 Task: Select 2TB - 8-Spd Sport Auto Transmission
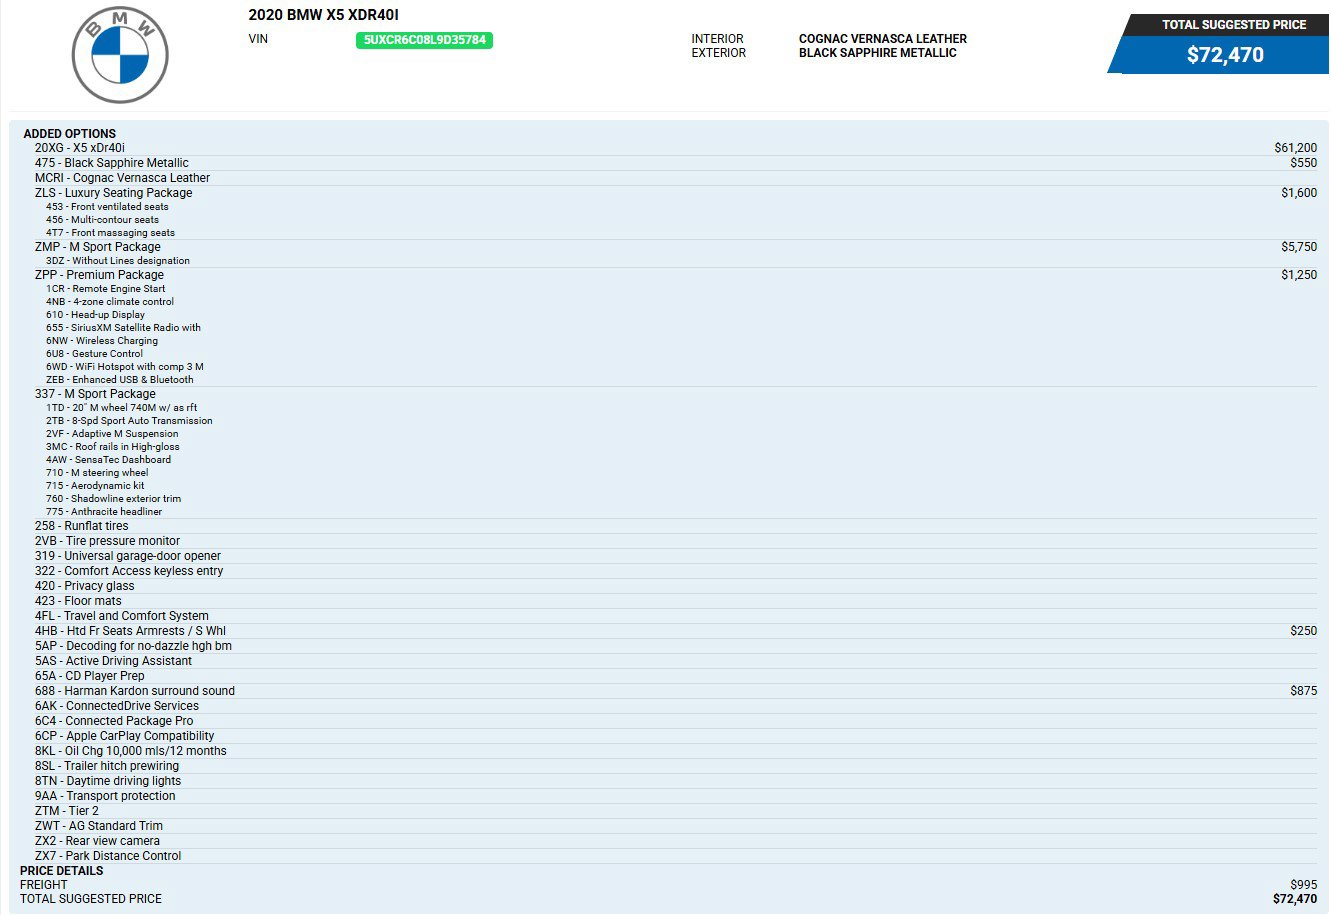(x=129, y=421)
